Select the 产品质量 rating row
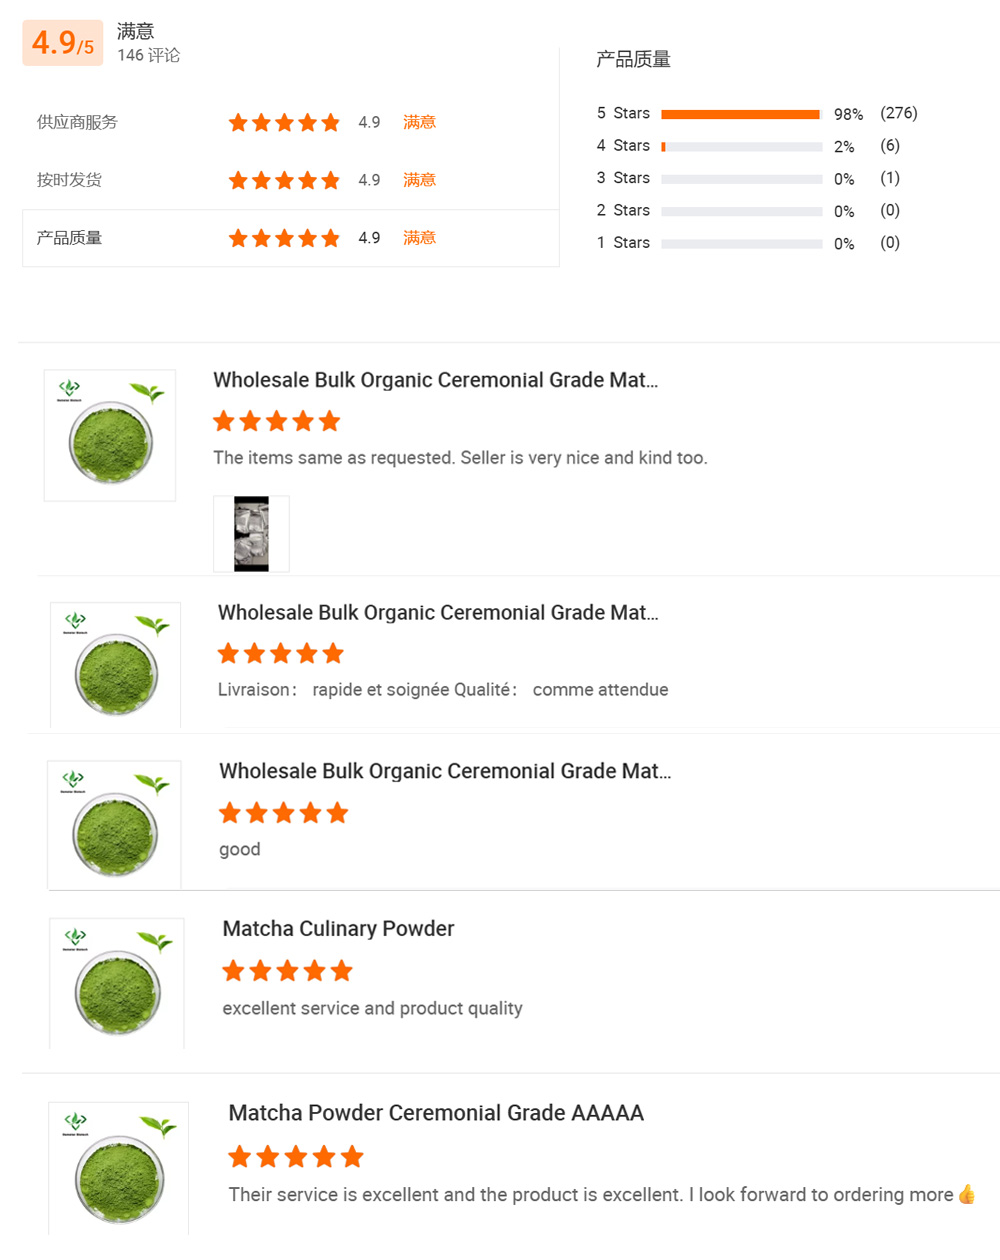The height and width of the screenshot is (1260, 1000). pos(290,238)
